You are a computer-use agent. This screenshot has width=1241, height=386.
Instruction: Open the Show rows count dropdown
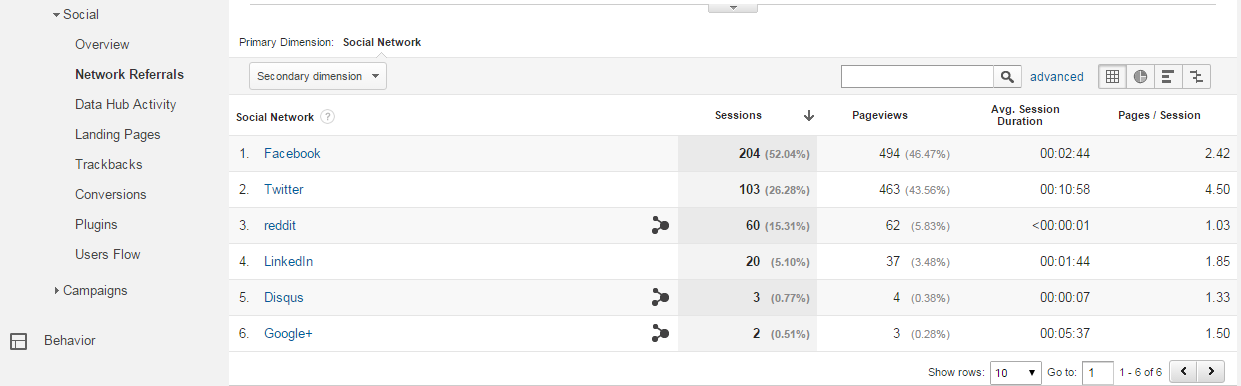(1016, 373)
